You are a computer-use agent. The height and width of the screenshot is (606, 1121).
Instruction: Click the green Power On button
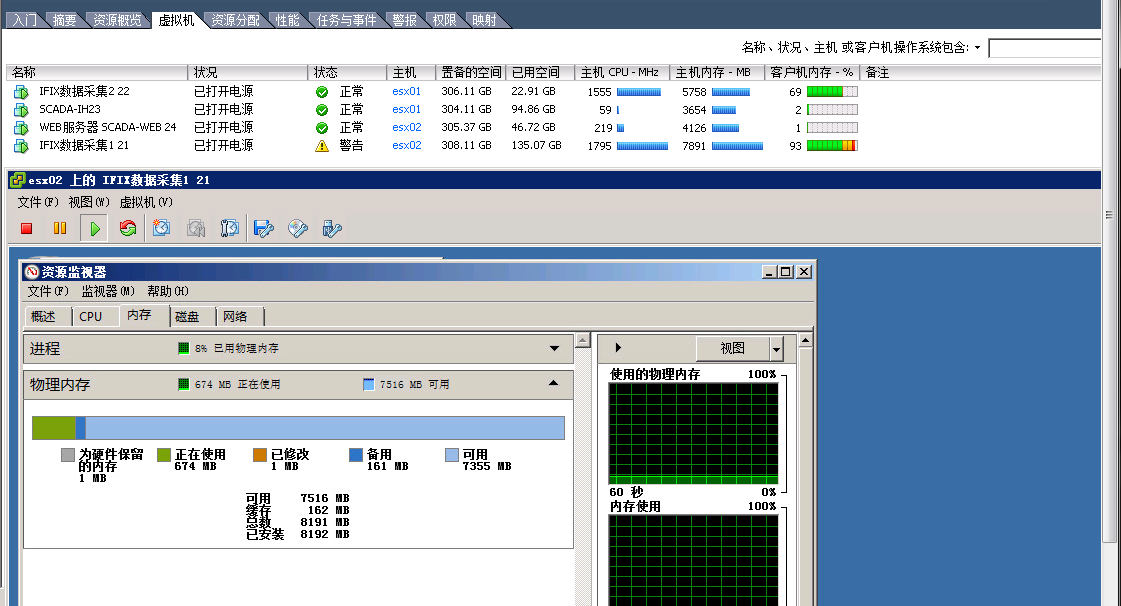[x=94, y=229]
